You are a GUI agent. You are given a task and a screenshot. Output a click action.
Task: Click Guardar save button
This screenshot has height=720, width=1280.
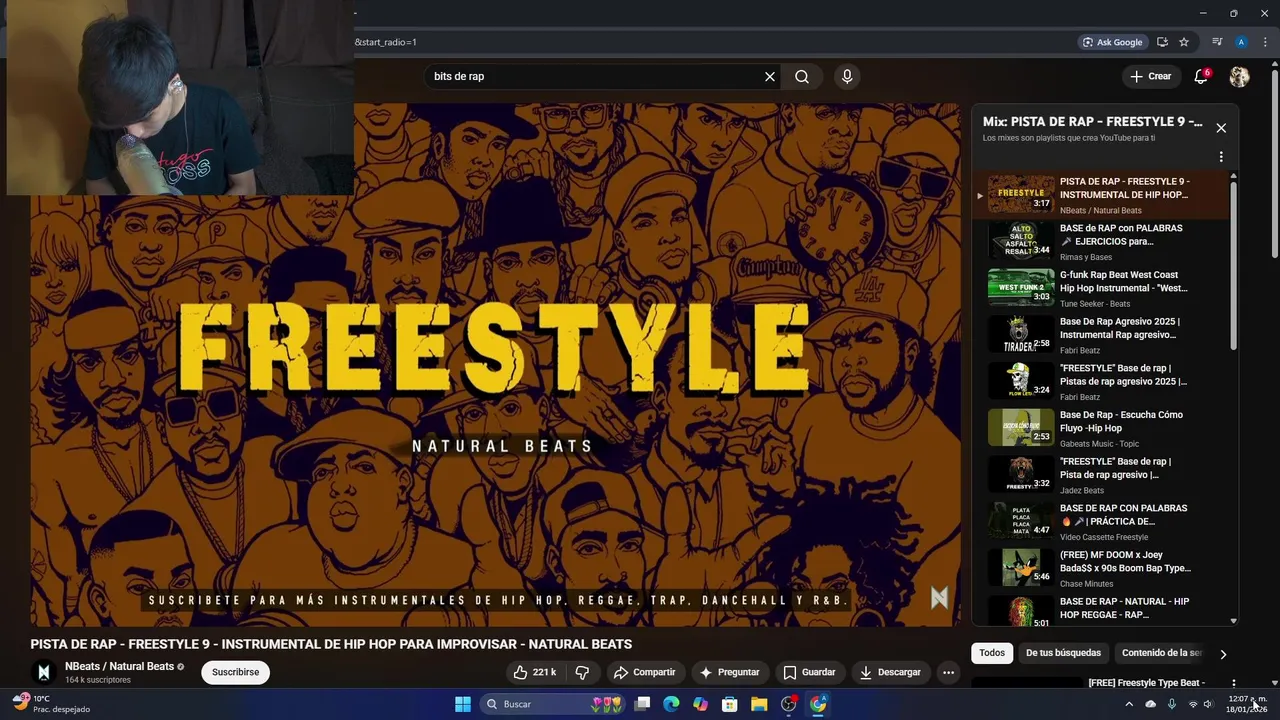coord(809,672)
